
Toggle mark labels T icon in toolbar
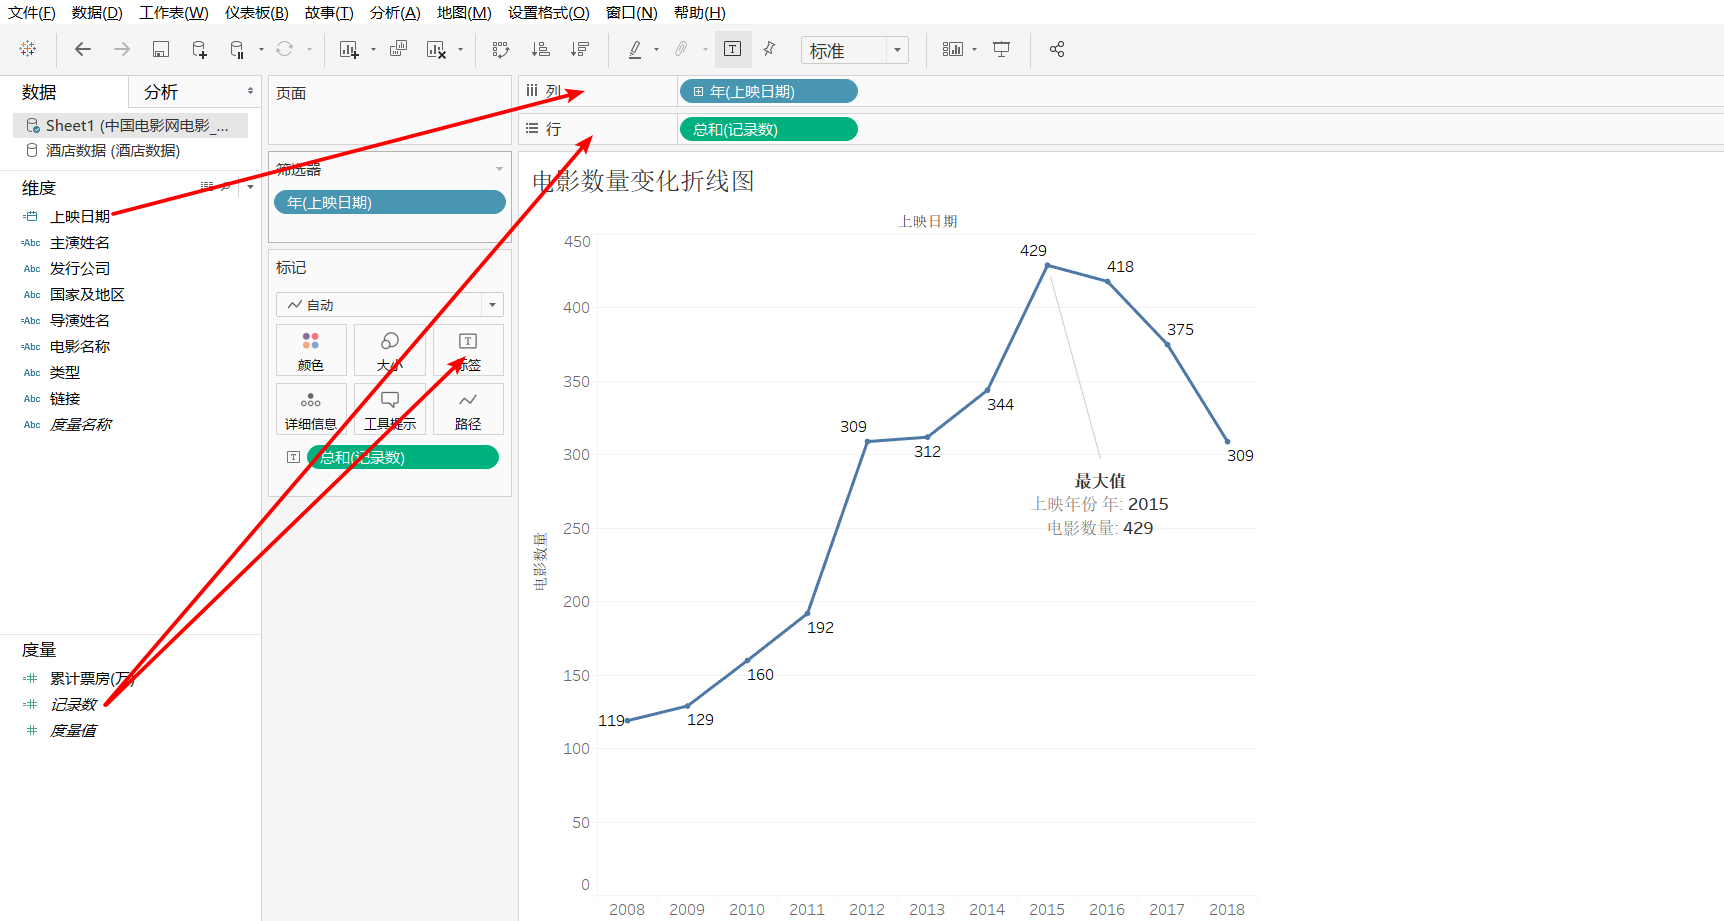[x=732, y=49]
